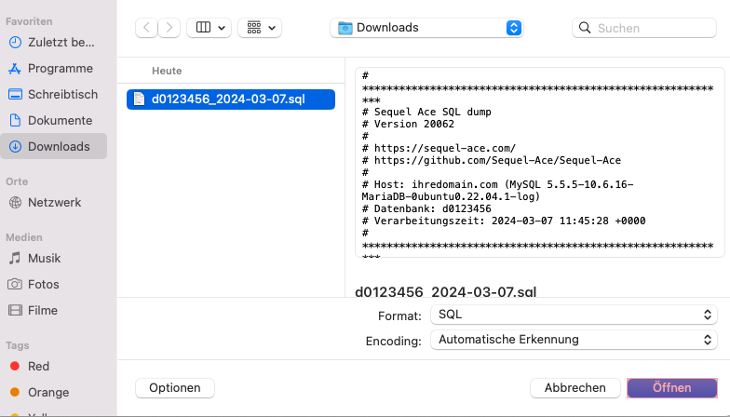Open the grouping options chevron
The width and height of the screenshot is (730, 417).
[272, 28]
